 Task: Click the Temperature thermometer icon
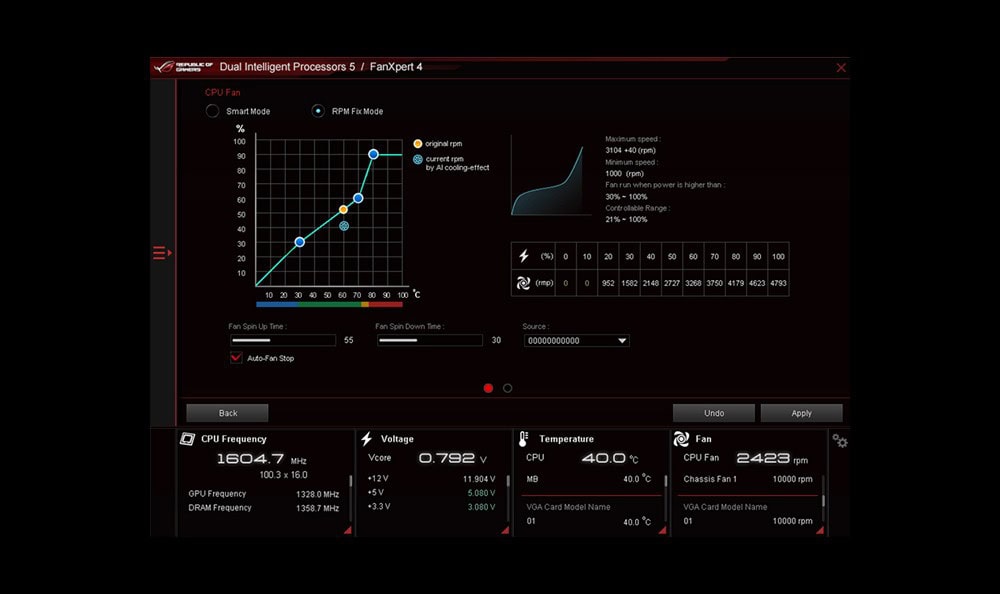coord(524,439)
